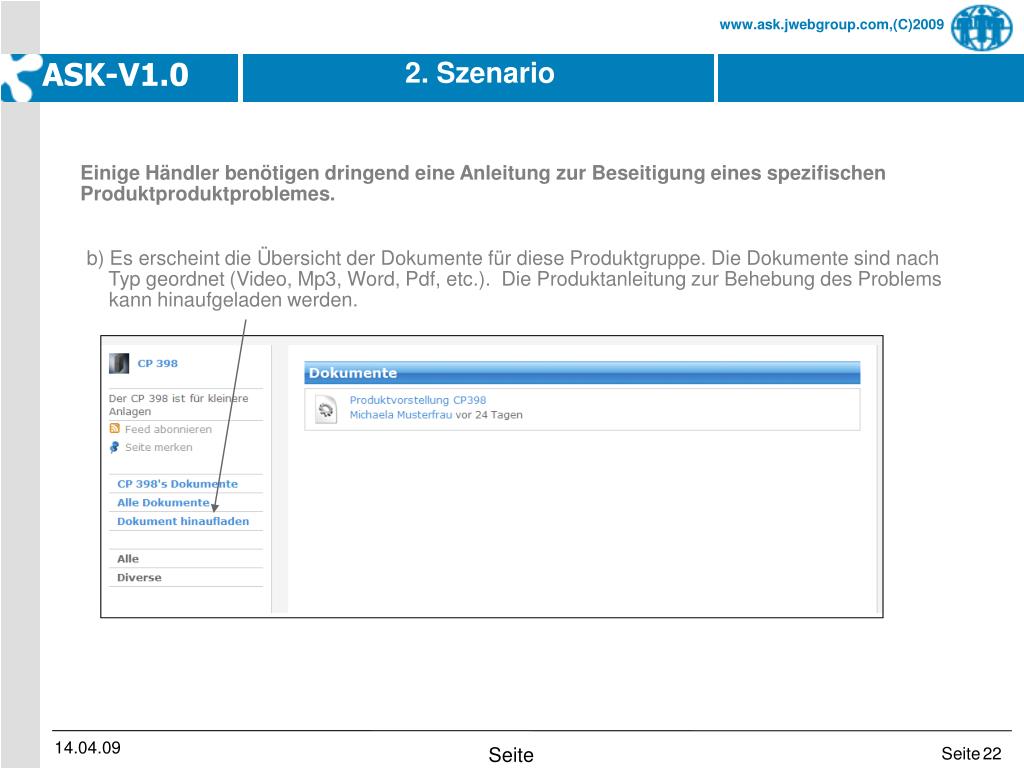This screenshot has width=1024, height=768.
Task: Click the '2. Szenario' slide title
Action: coord(479,72)
